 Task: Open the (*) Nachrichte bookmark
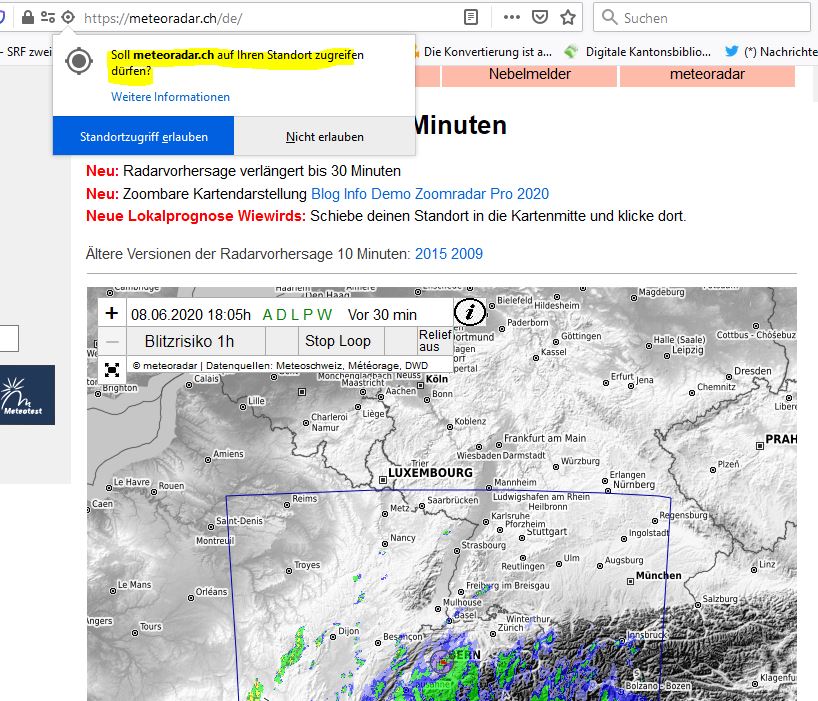pos(772,52)
